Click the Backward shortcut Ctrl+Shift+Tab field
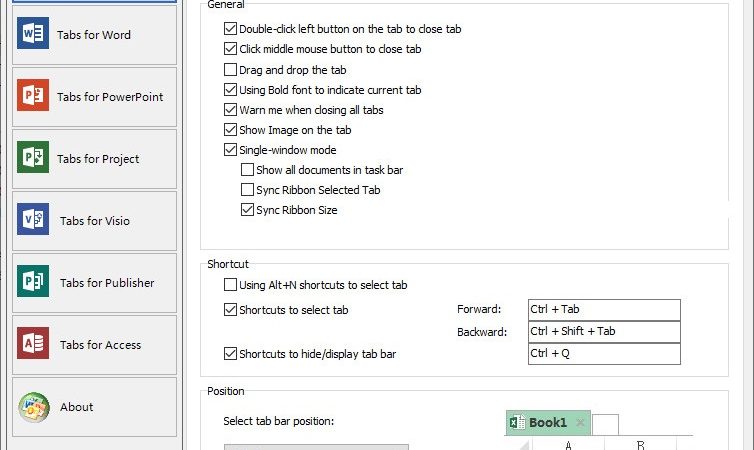Viewport: 754px width, 450px height. tap(604, 332)
